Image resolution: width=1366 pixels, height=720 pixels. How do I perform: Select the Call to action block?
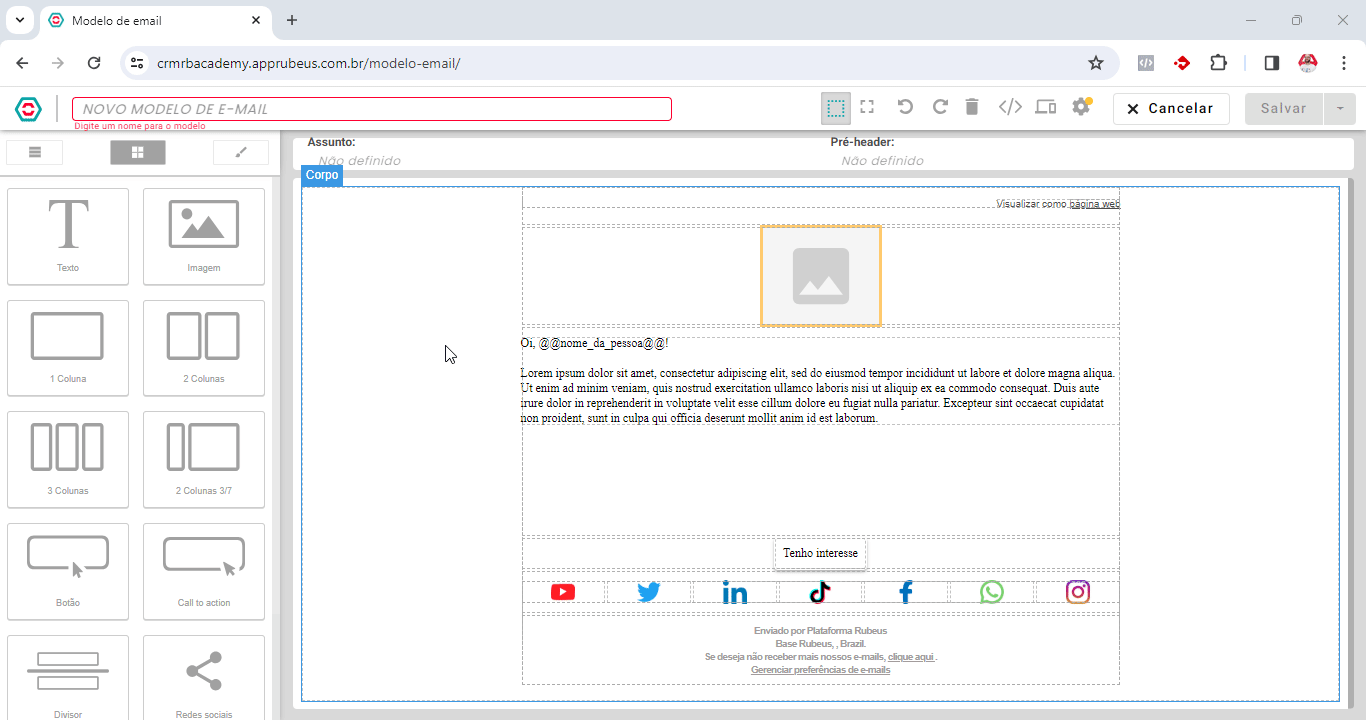click(x=204, y=572)
